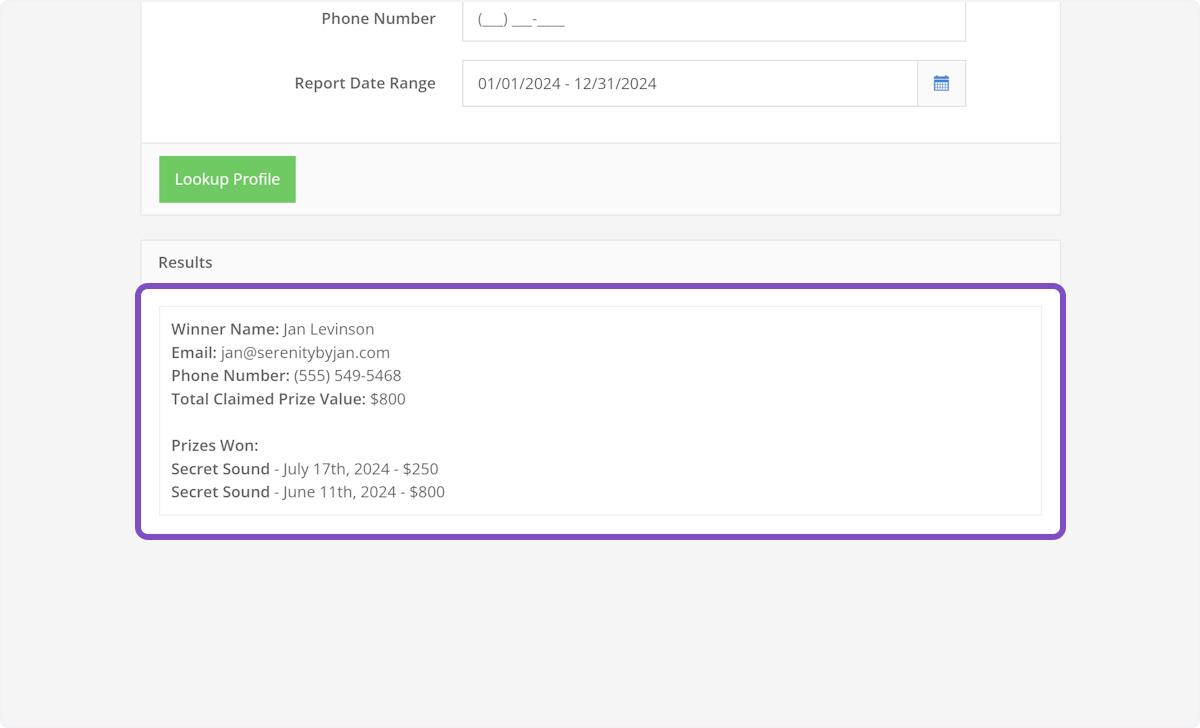Click the Lookup Profile button
The image size is (1200, 728).
(227, 179)
